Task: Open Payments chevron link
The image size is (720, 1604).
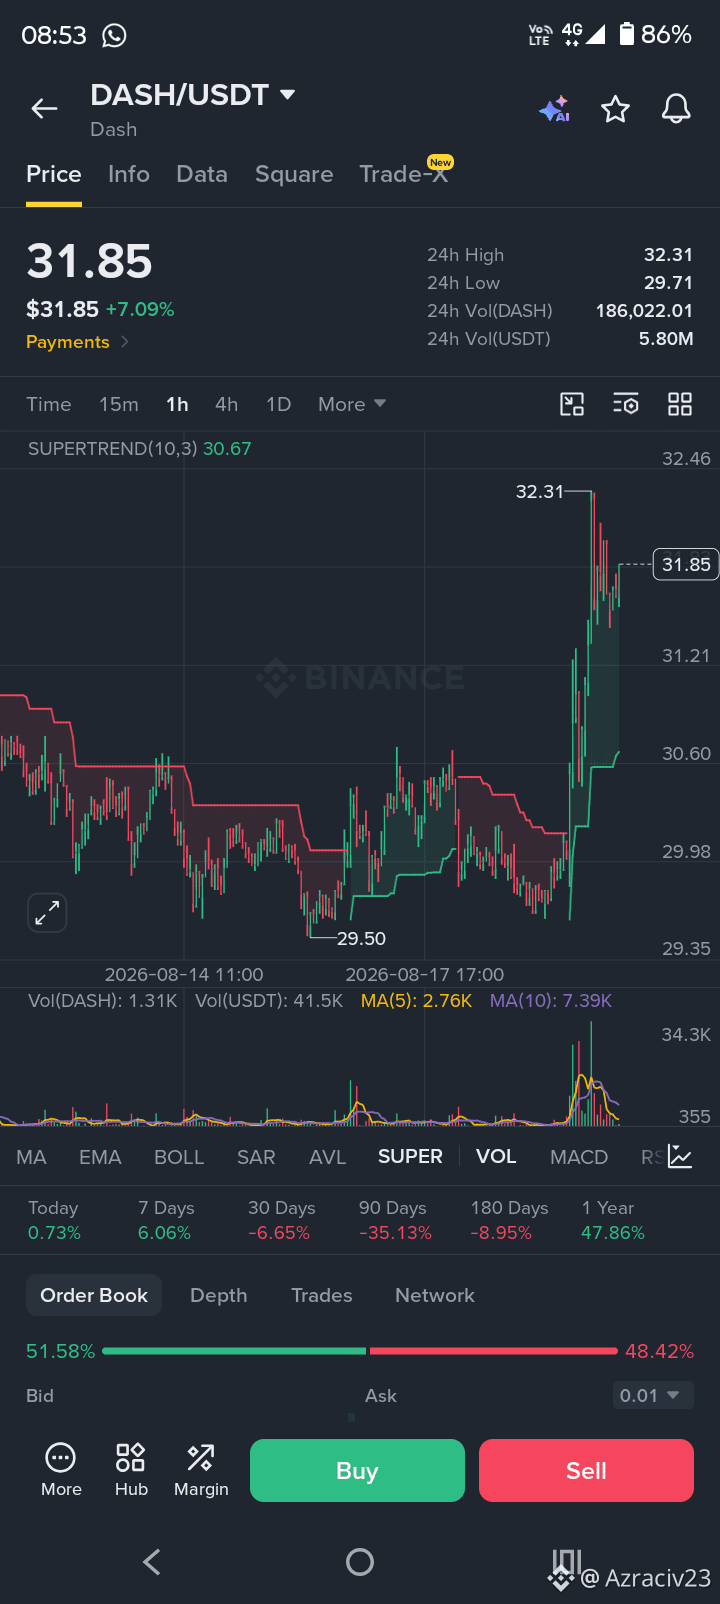Action: (x=78, y=342)
